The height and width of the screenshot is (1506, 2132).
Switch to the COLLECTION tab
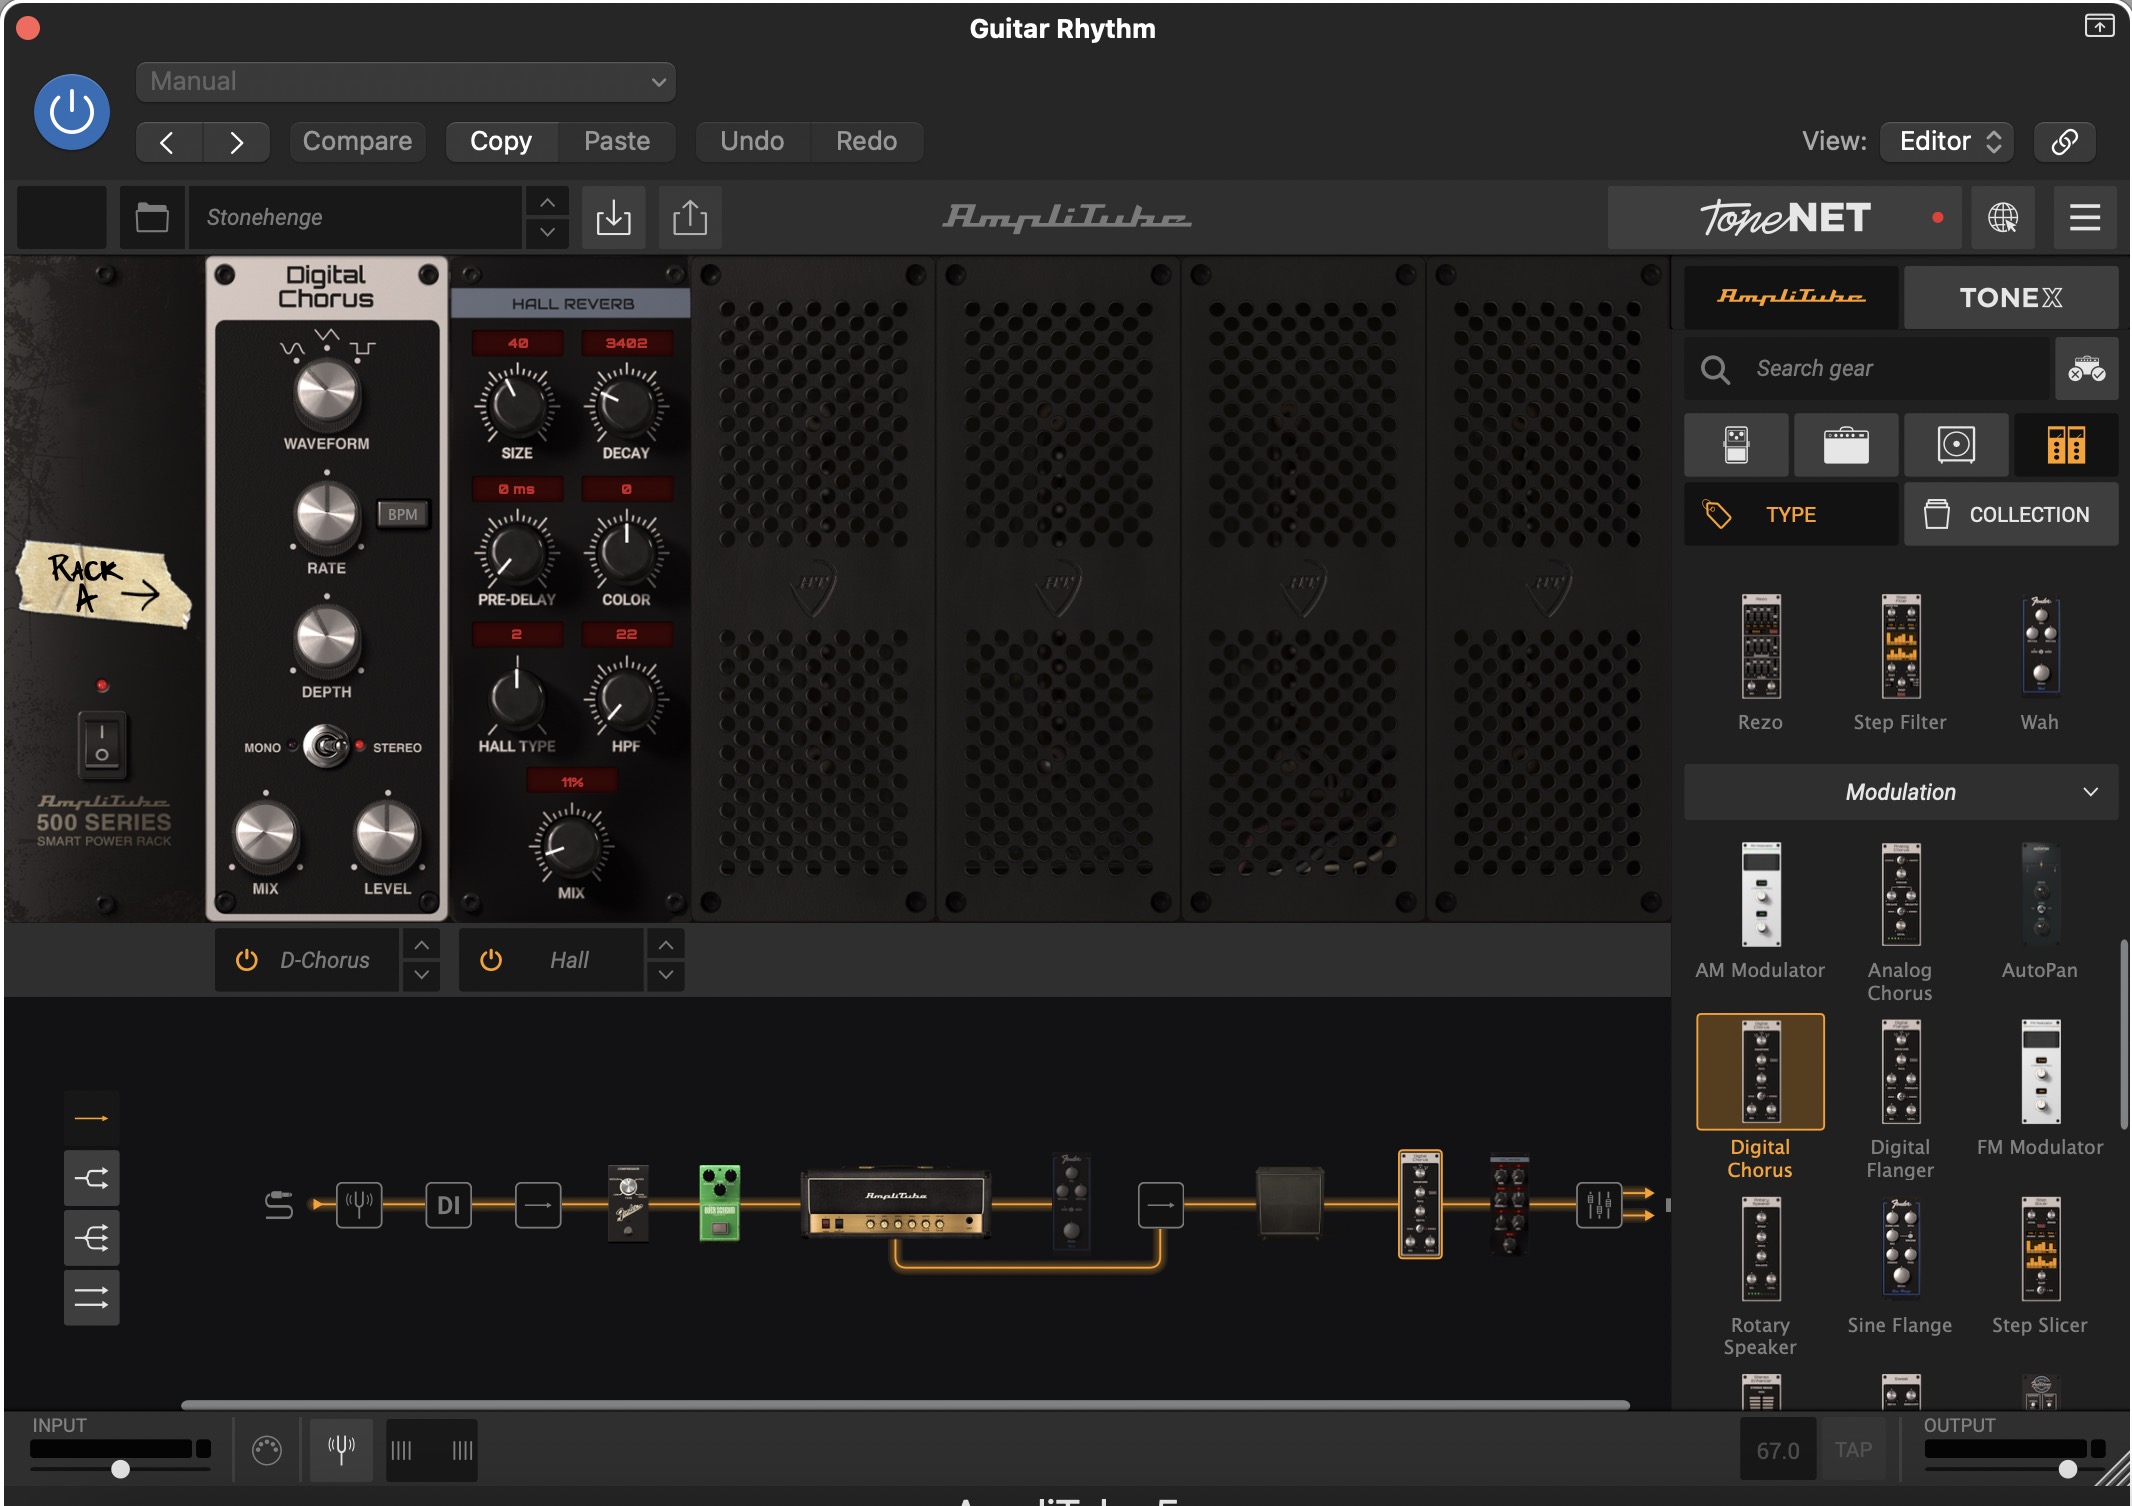click(x=2010, y=514)
